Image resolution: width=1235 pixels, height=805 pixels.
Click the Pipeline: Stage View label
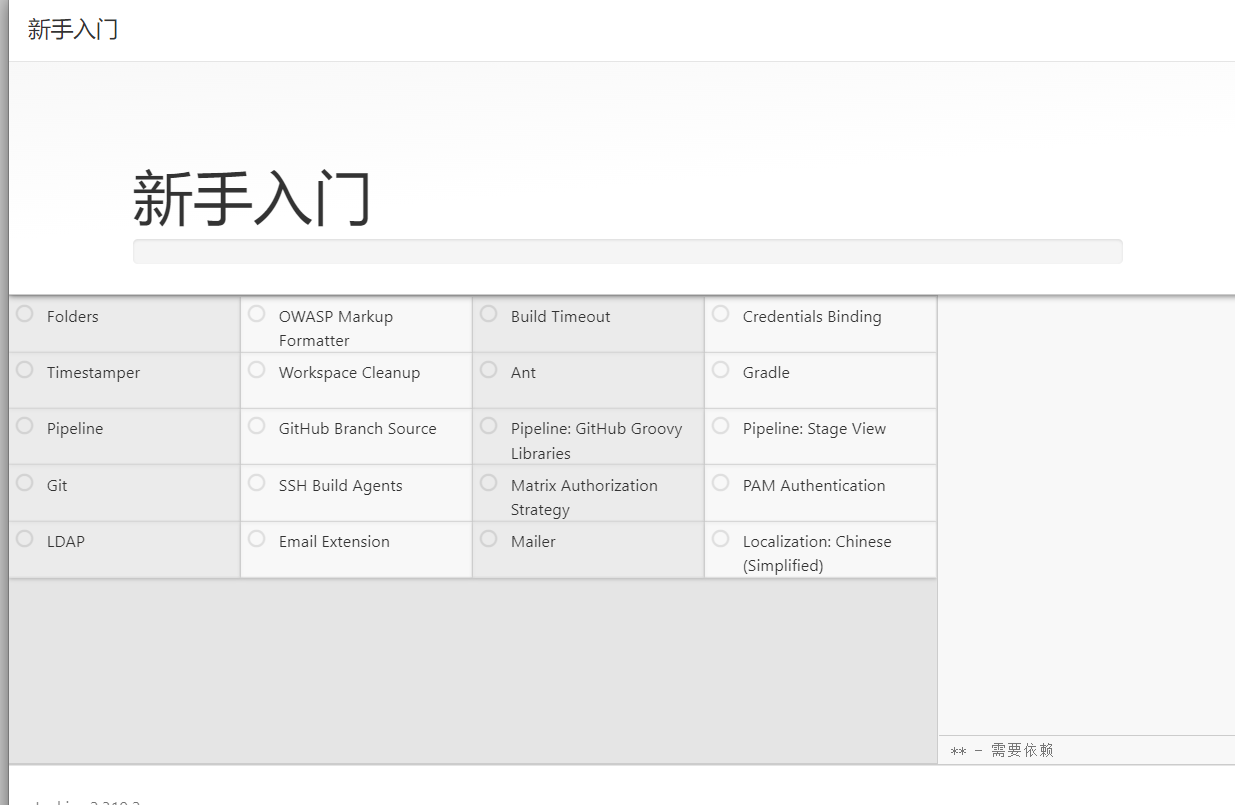coord(814,429)
